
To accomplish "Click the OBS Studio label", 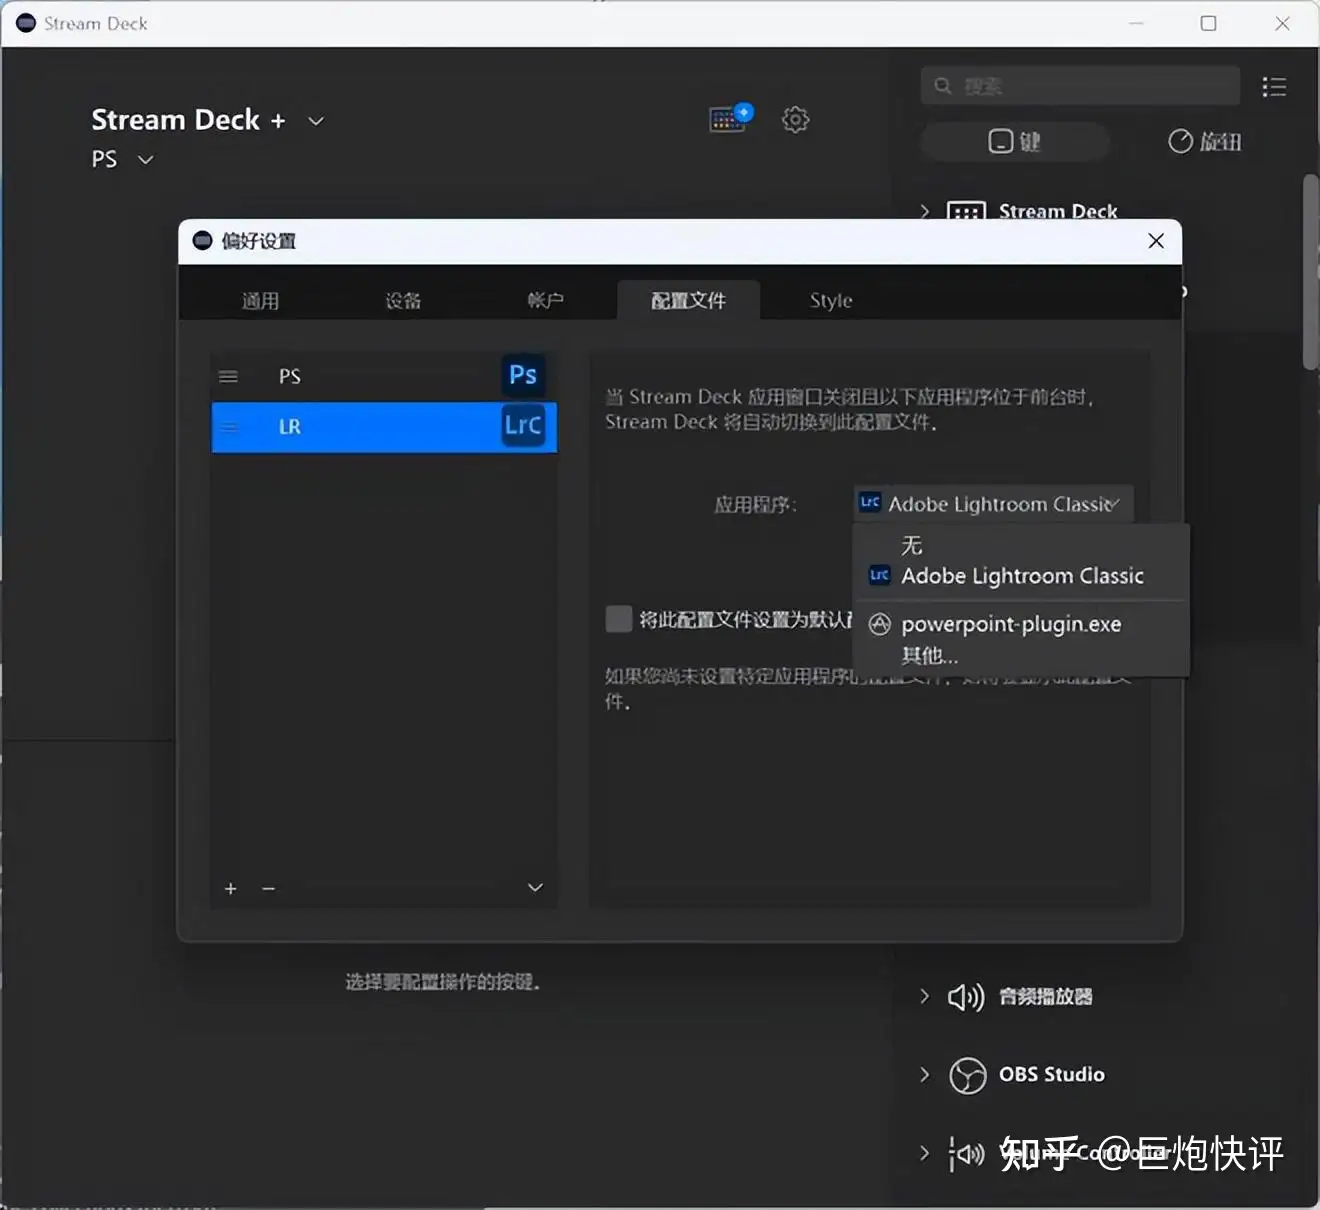I will 1051,1074.
